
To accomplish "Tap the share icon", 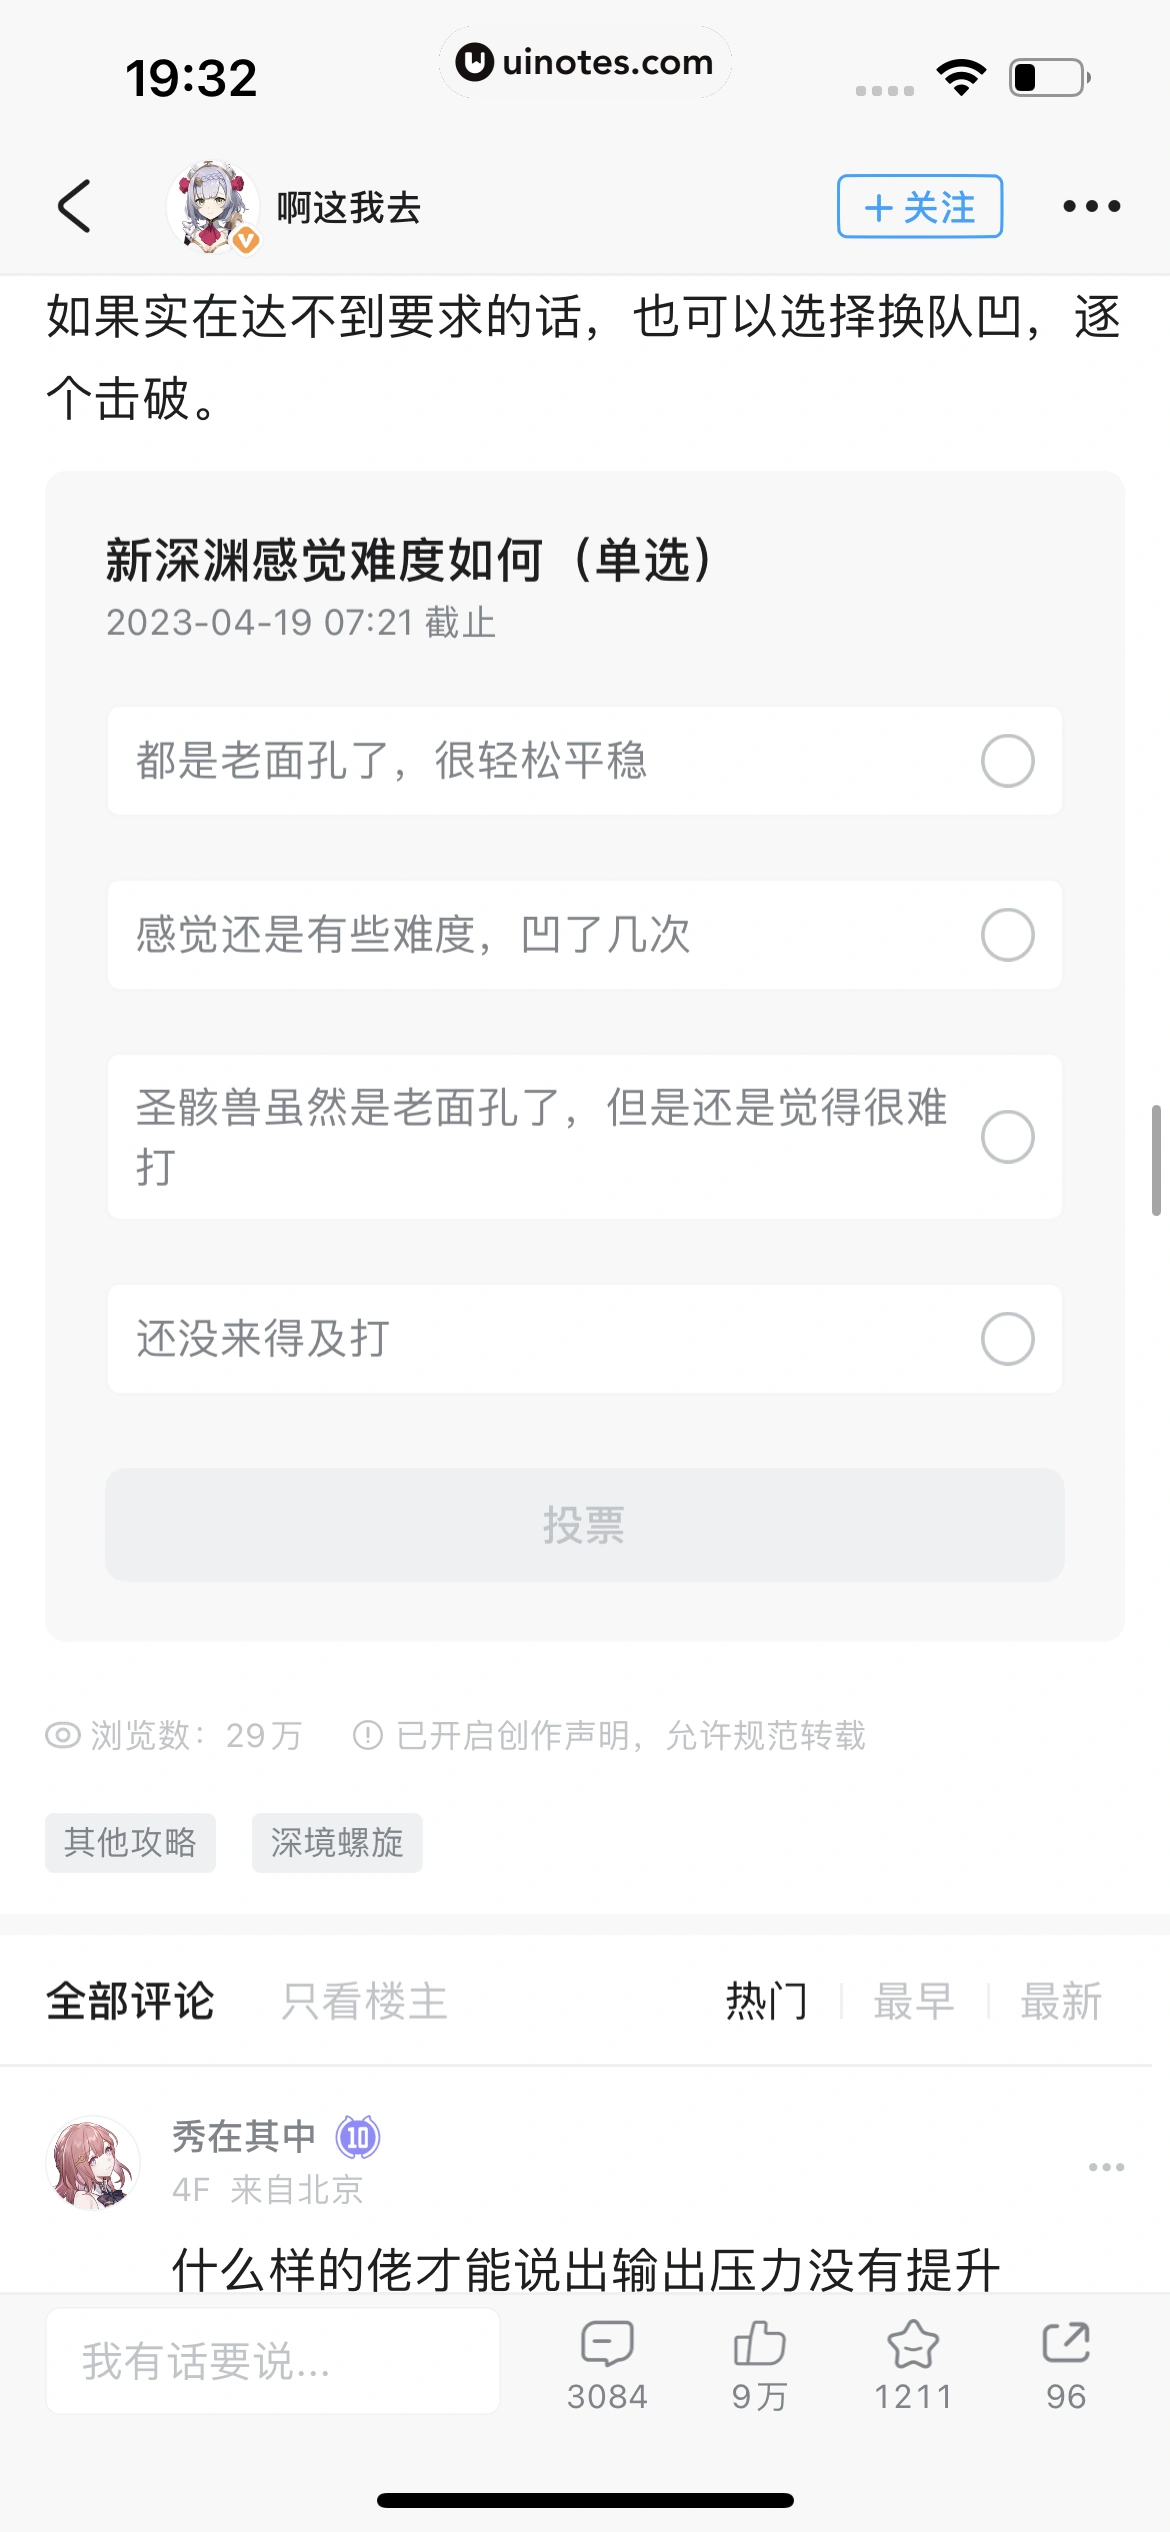I will pos(1066,2343).
